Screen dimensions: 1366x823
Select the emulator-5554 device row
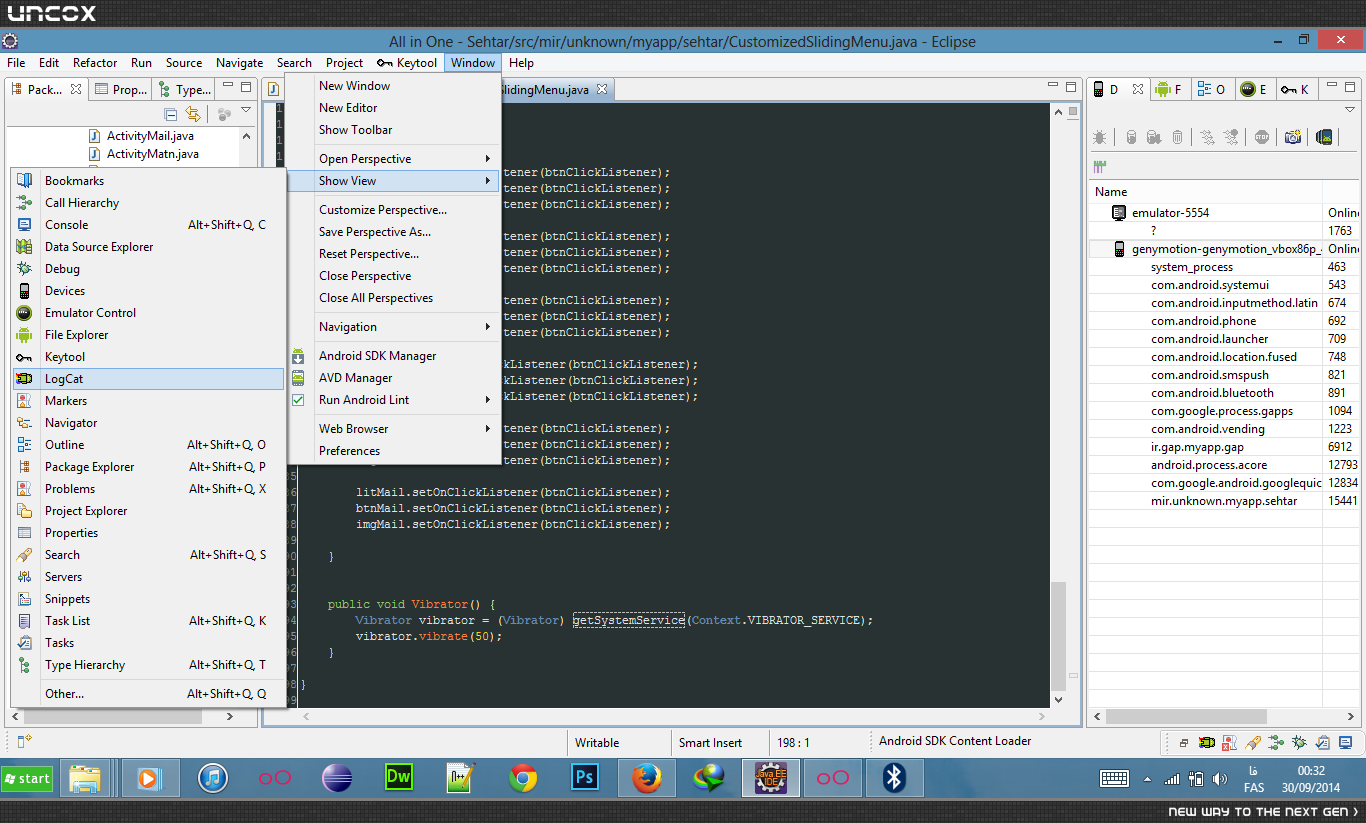1224,213
